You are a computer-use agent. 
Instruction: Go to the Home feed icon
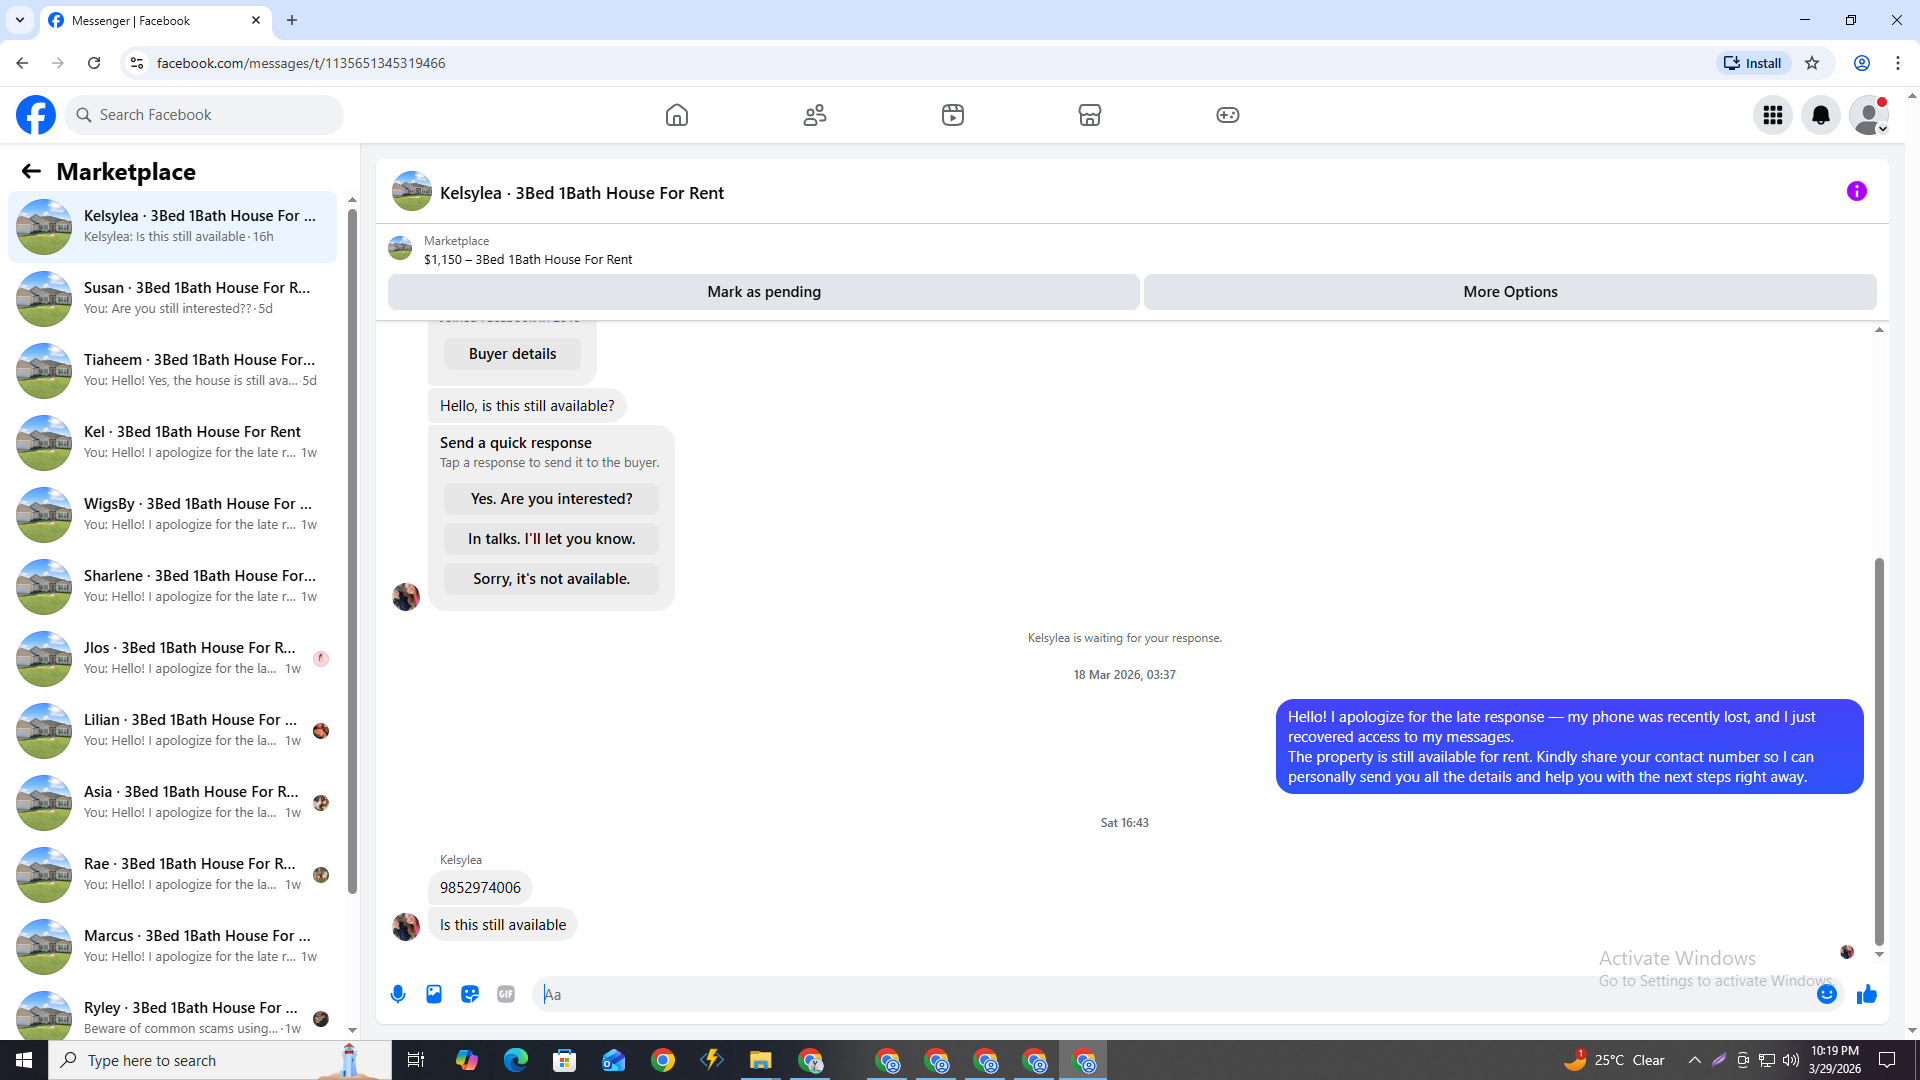click(x=677, y=115)
